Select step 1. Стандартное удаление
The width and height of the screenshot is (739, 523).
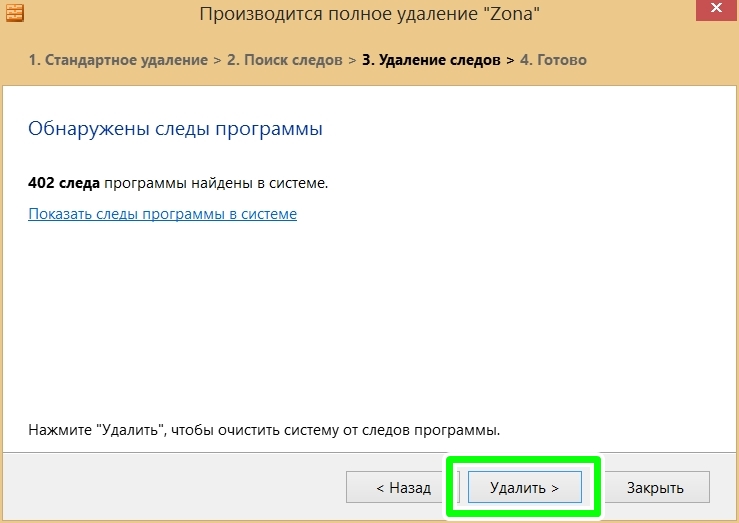pyautogui.click(x=118, y=60)
